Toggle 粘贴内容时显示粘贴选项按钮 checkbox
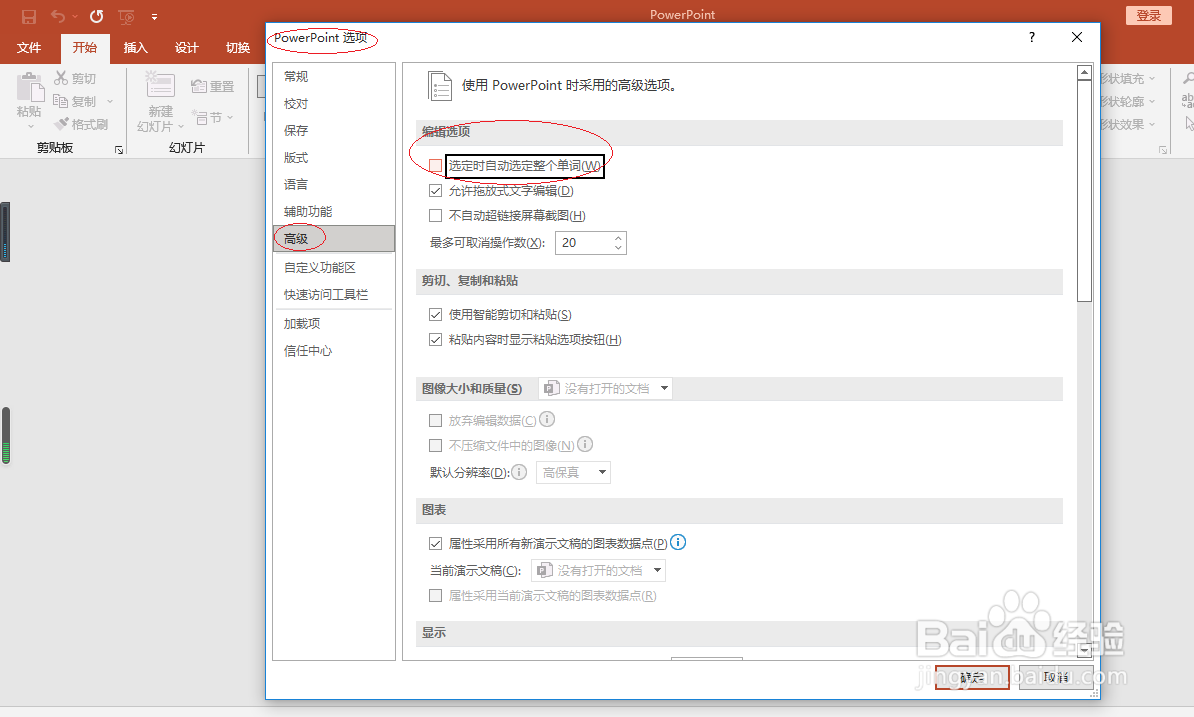Image resolution: width=1194 pixels, height=717 pixels. [436, 339]
